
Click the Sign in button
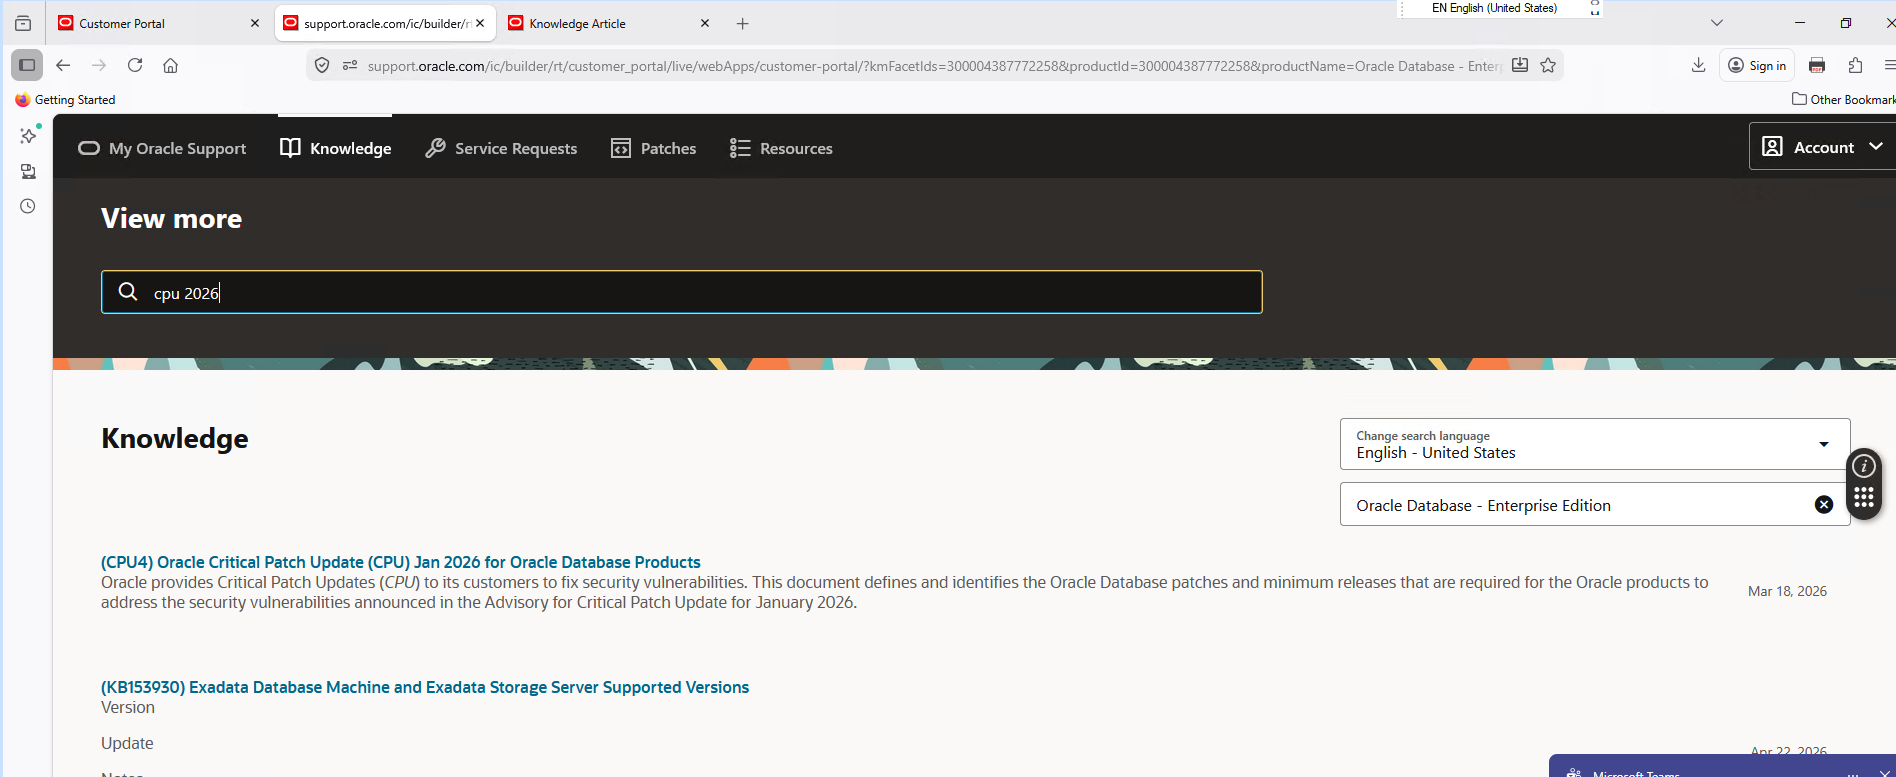point(1757,65)
